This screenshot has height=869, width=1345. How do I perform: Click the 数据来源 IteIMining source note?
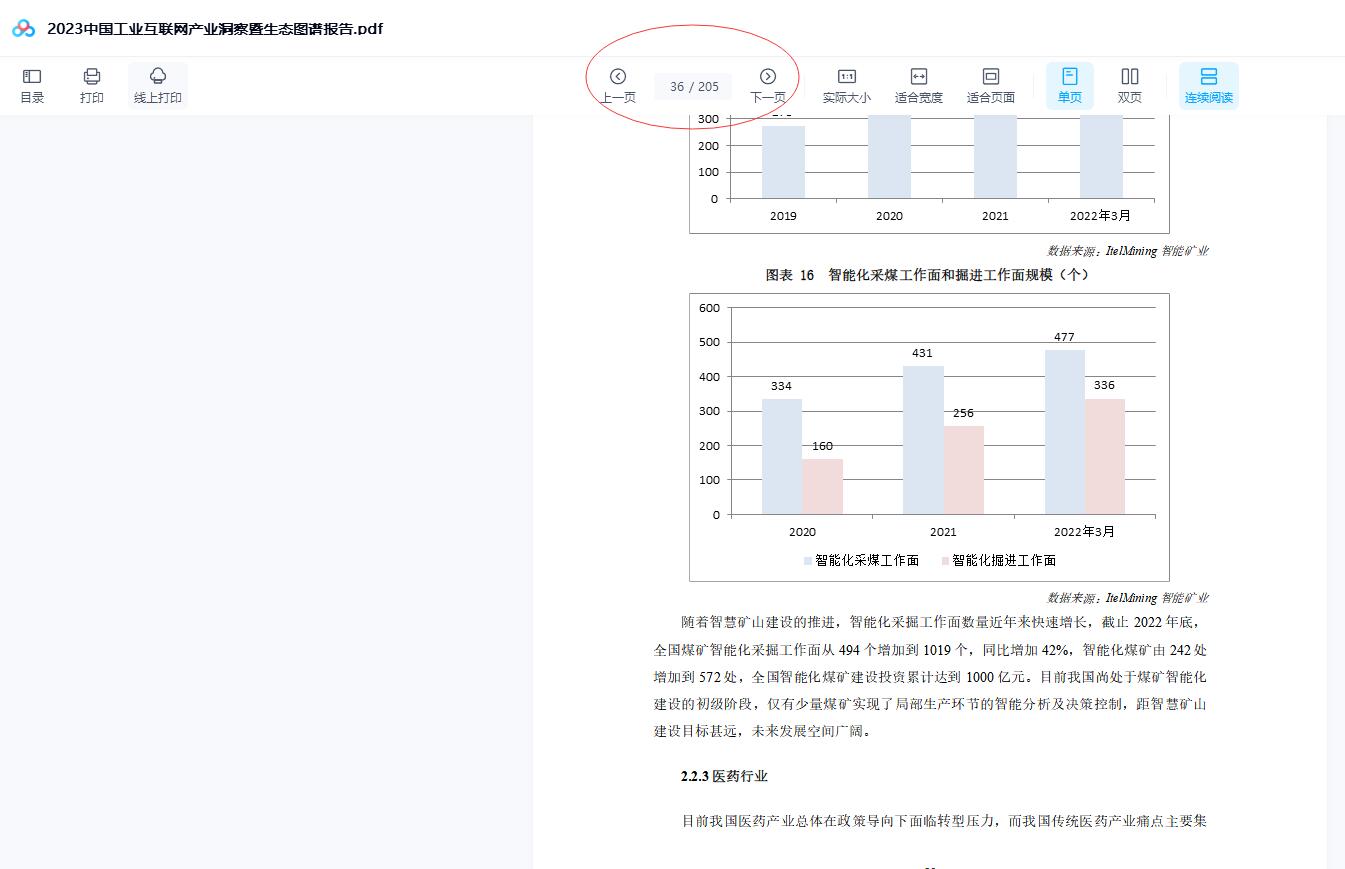(1126, 597)
